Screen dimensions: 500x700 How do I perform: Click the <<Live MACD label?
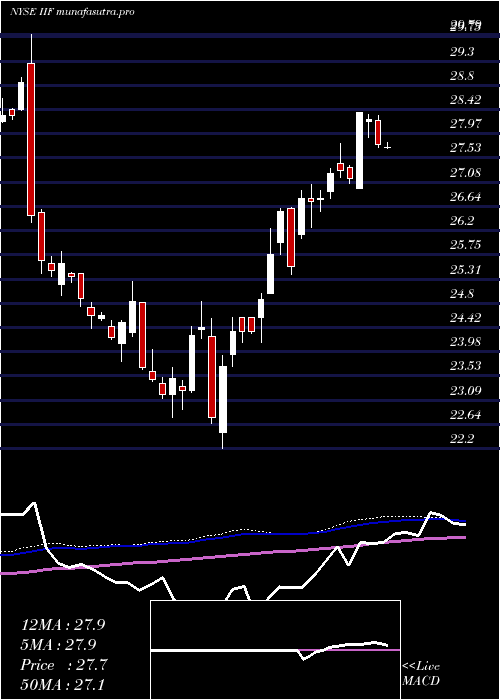tap(421, 673)
